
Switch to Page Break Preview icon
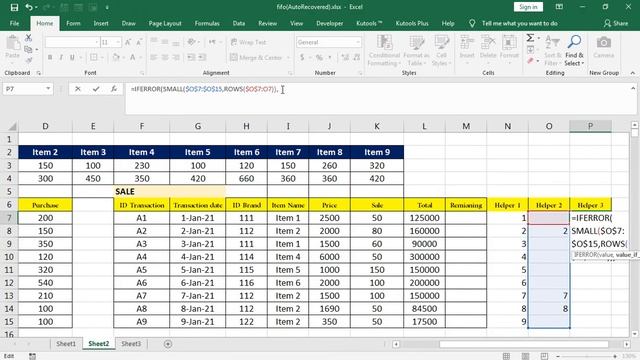point(544,356)
